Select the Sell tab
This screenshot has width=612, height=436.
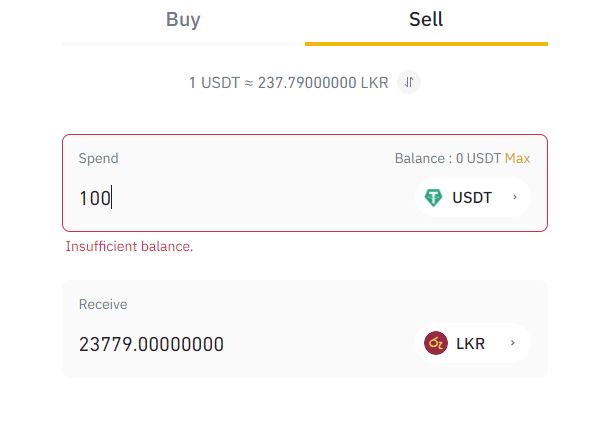(x=426, y=20)
